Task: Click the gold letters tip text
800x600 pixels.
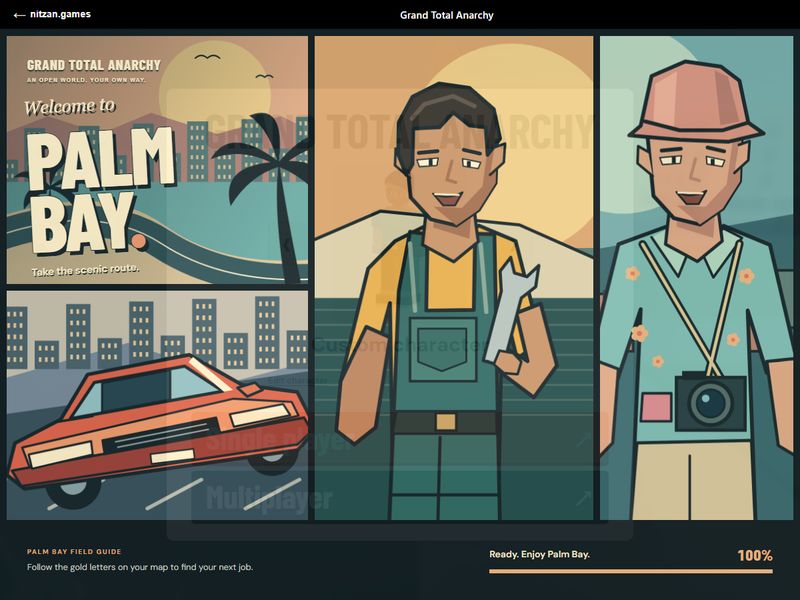Action: point(140,567)
